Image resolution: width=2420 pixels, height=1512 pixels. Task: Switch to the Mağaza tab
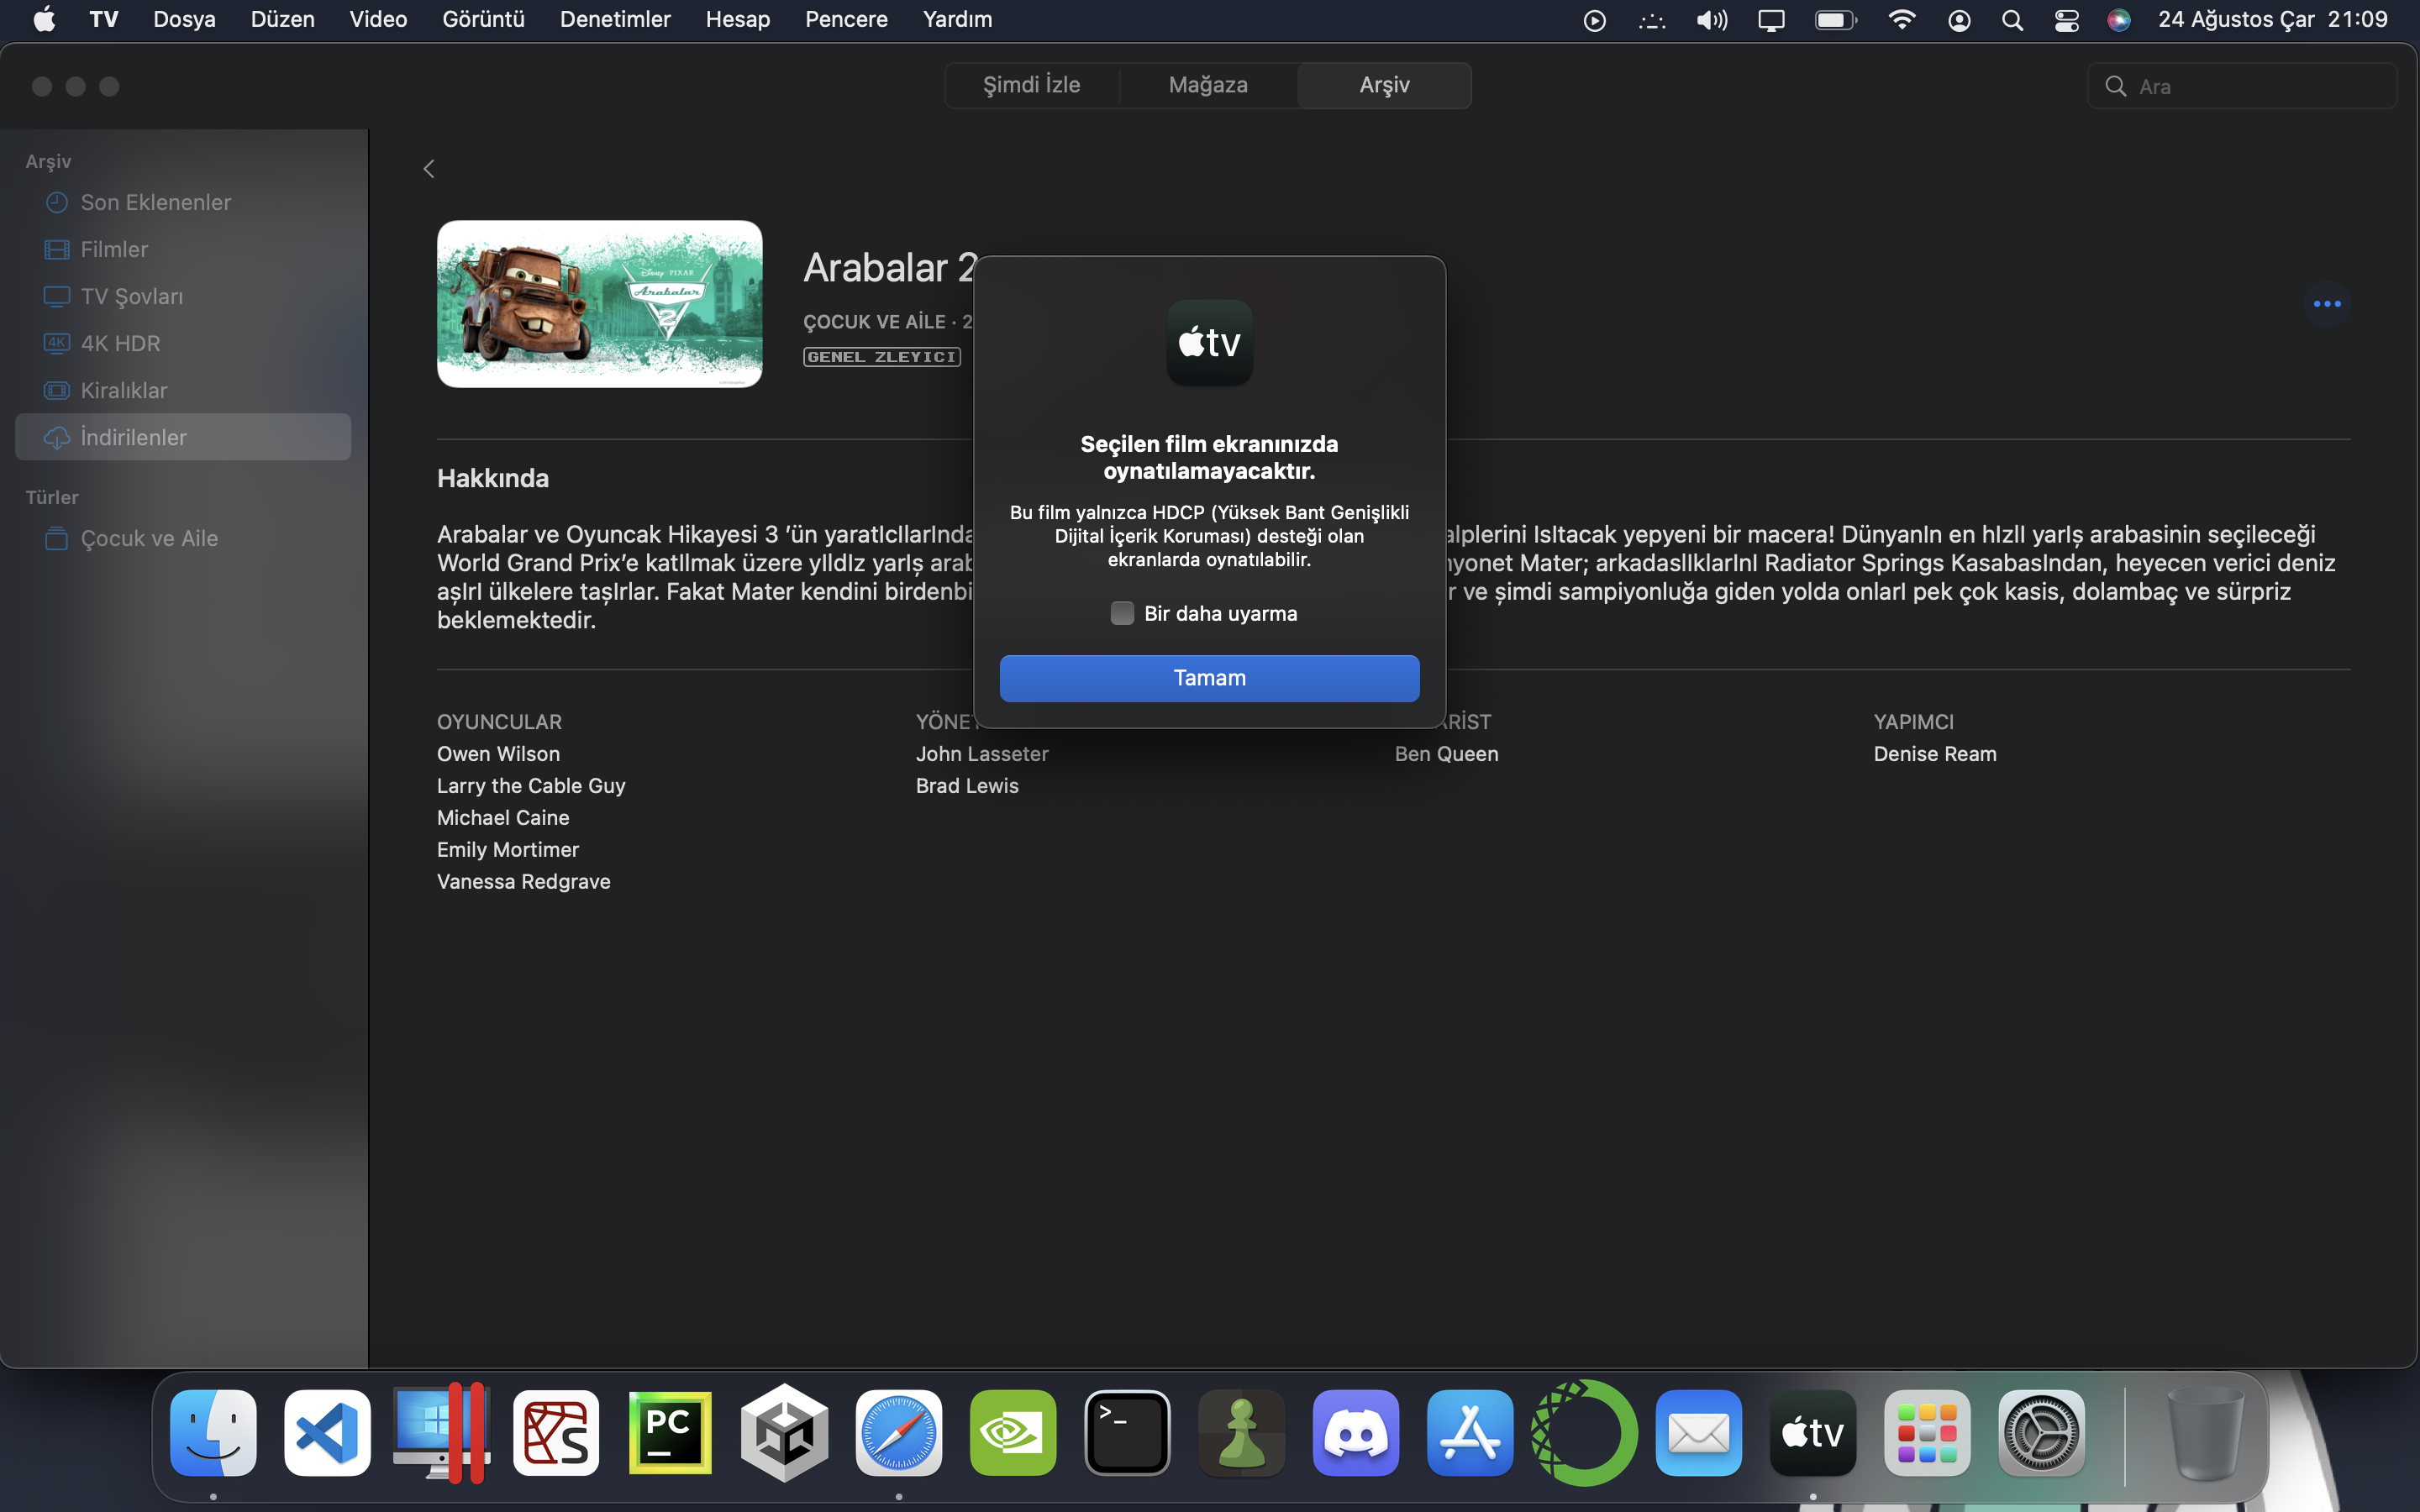point(1208,85)
